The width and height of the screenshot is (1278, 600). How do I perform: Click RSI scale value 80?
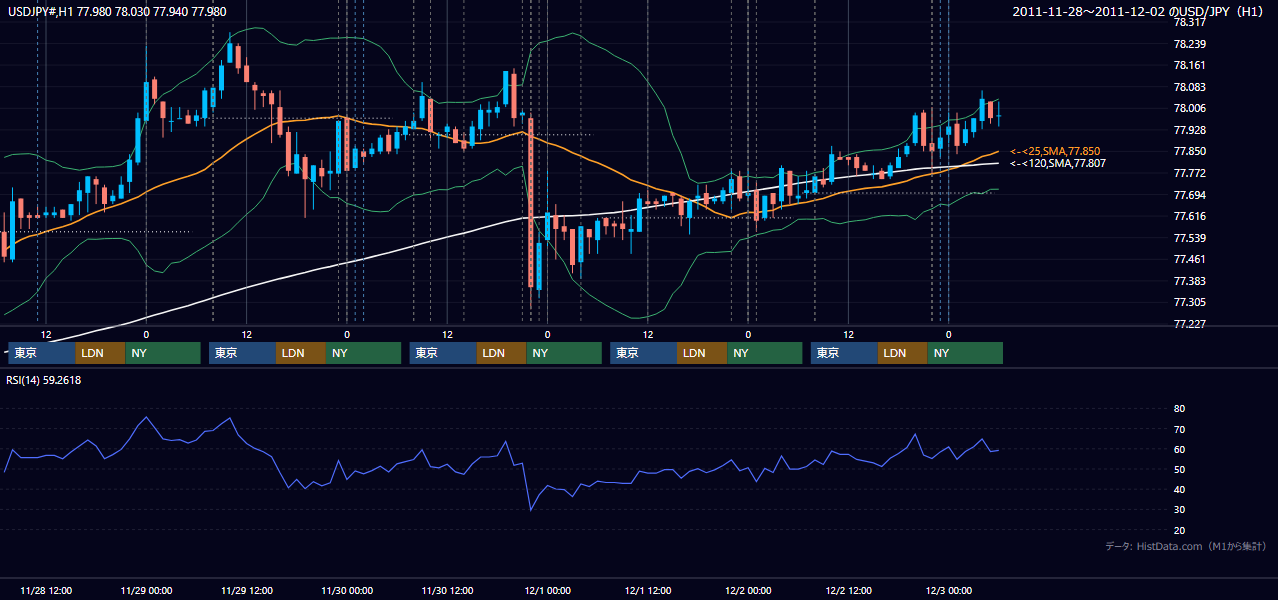pyautogui.click(x=1179, y=409)
